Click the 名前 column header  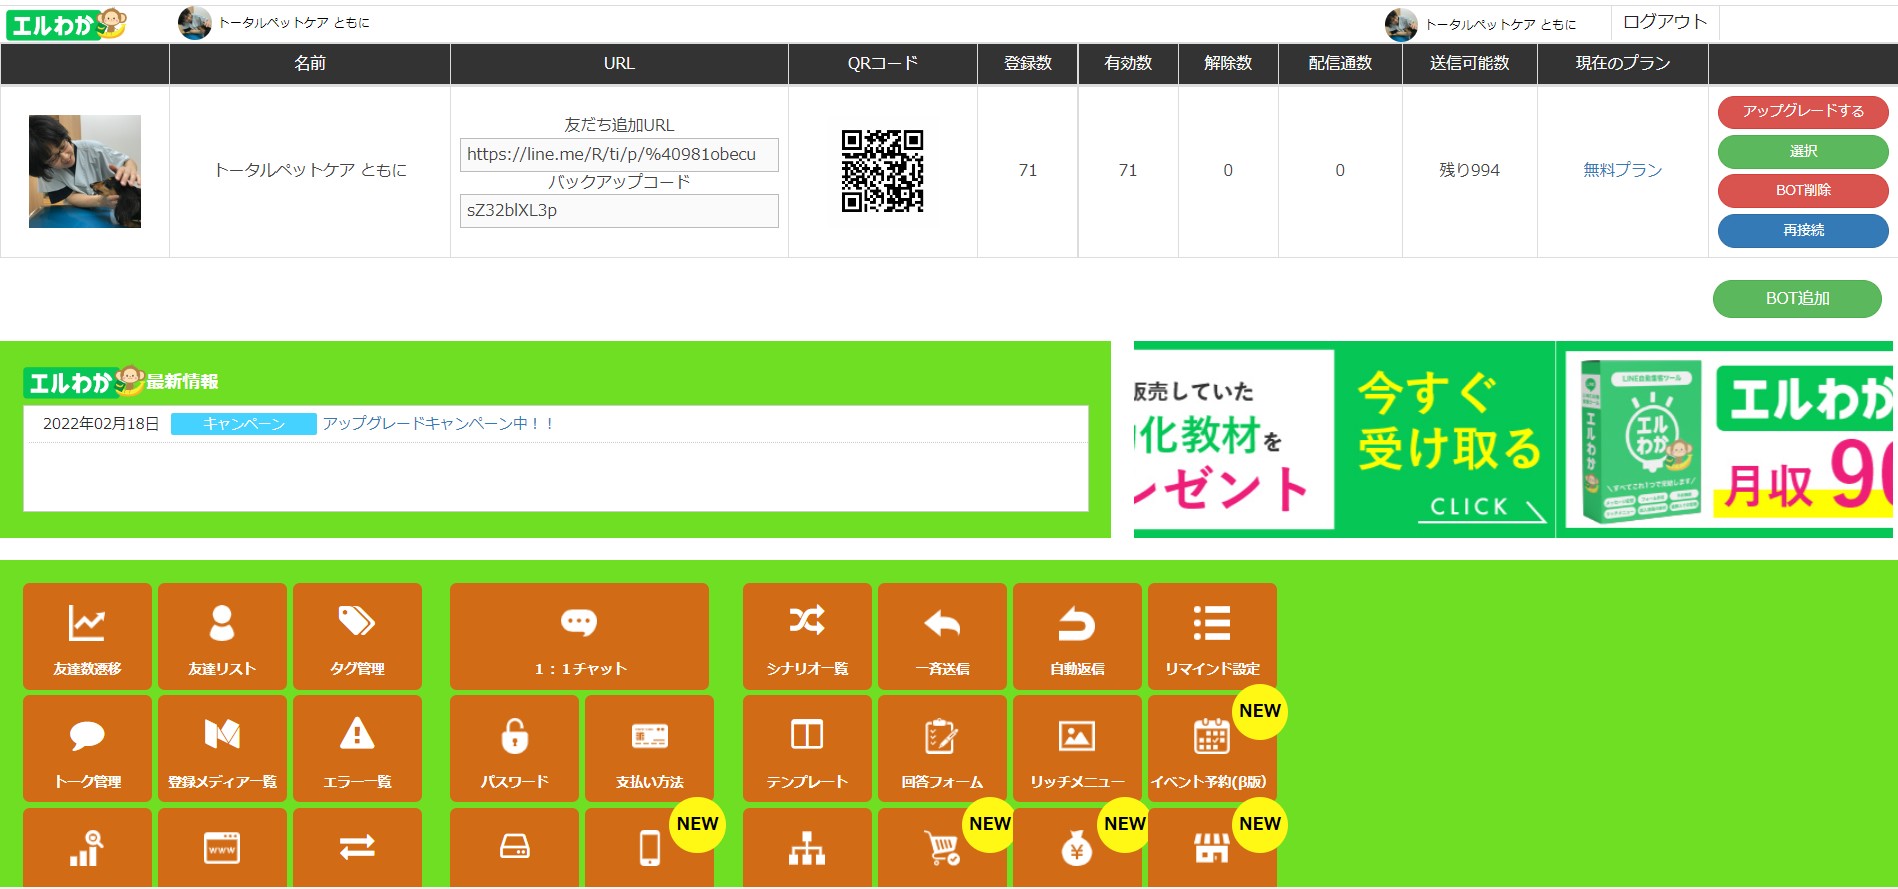coord(310,63)
